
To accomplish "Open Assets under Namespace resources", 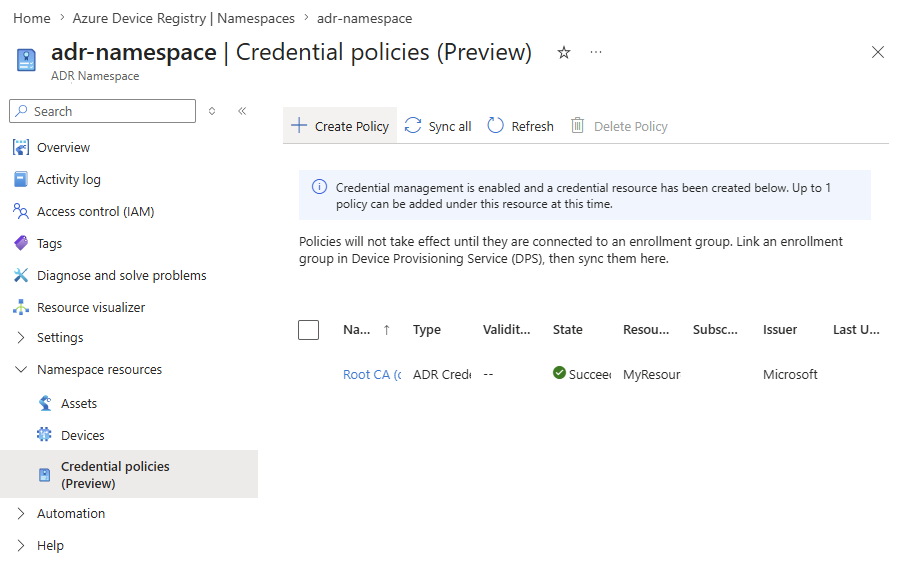I will point(79,403).
